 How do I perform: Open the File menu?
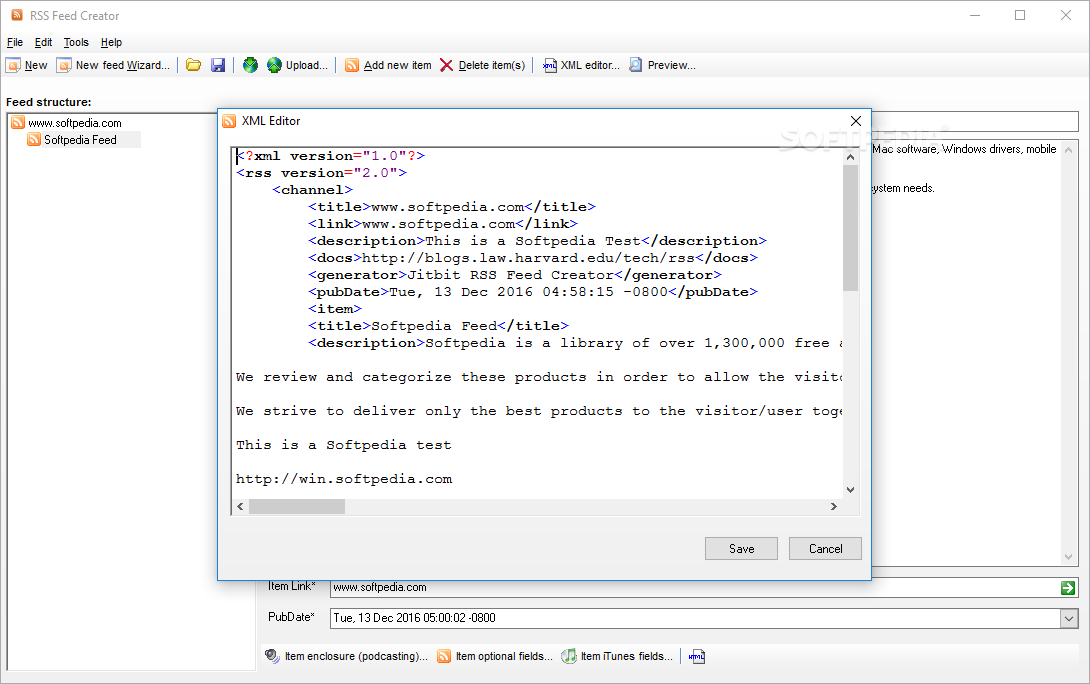point(15,42)
